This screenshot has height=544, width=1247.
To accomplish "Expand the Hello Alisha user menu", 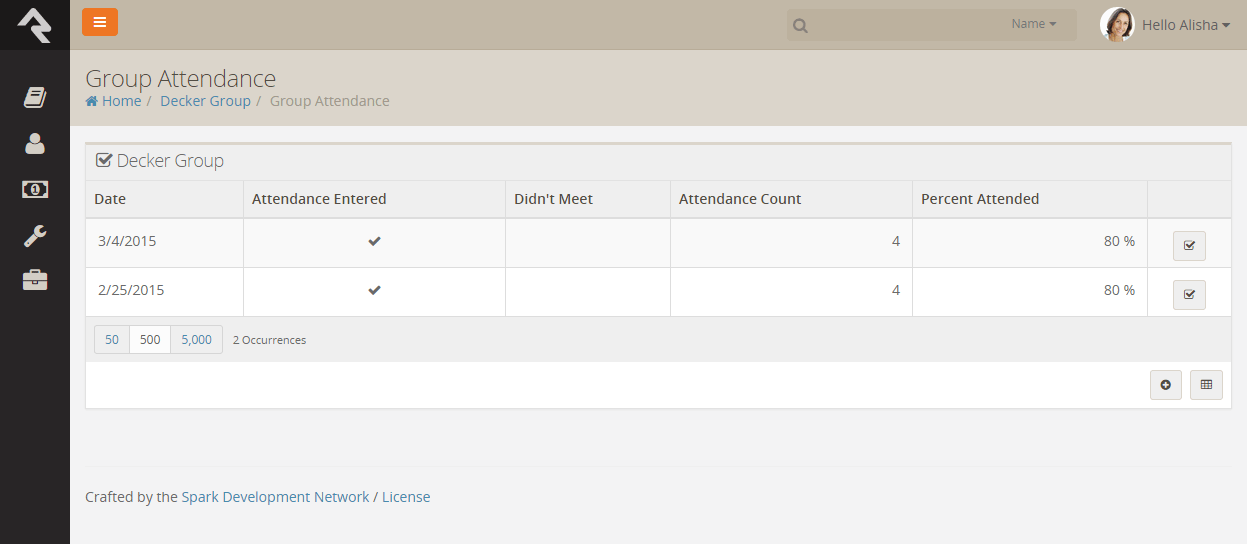I will [1186, 25].
